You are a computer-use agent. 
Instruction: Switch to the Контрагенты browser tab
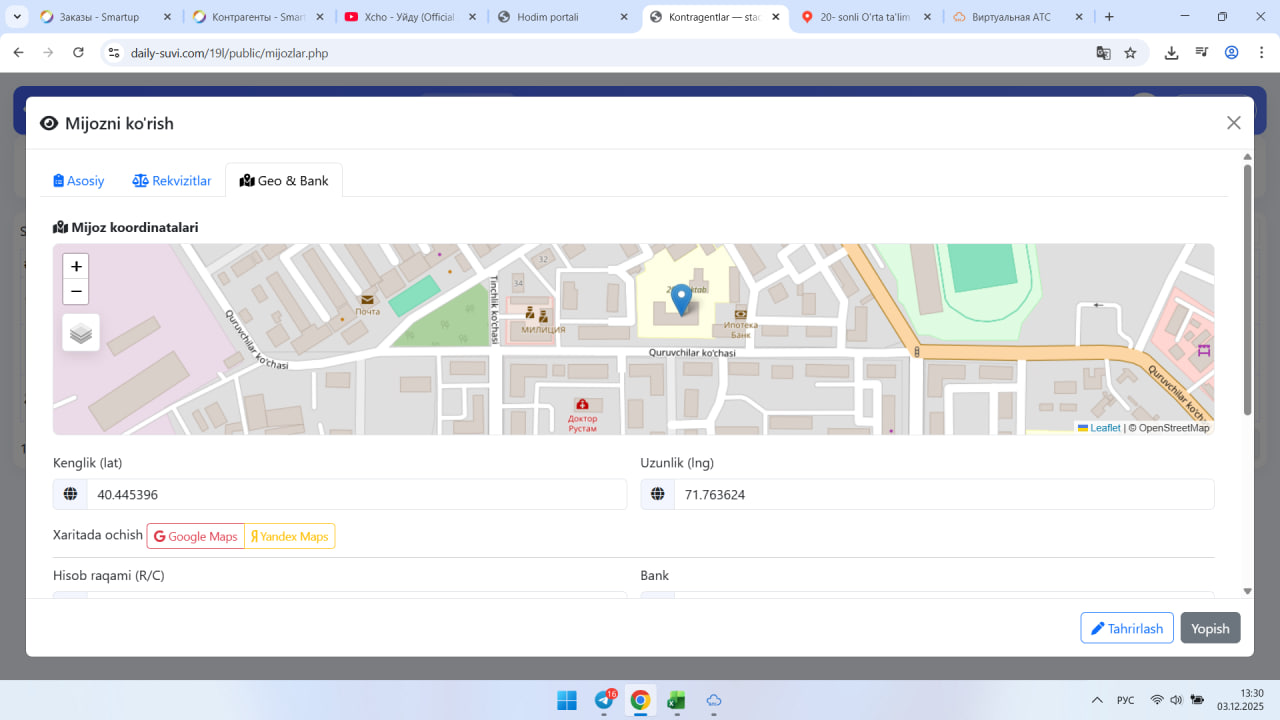pyautogui.click(x=257, y=17)
